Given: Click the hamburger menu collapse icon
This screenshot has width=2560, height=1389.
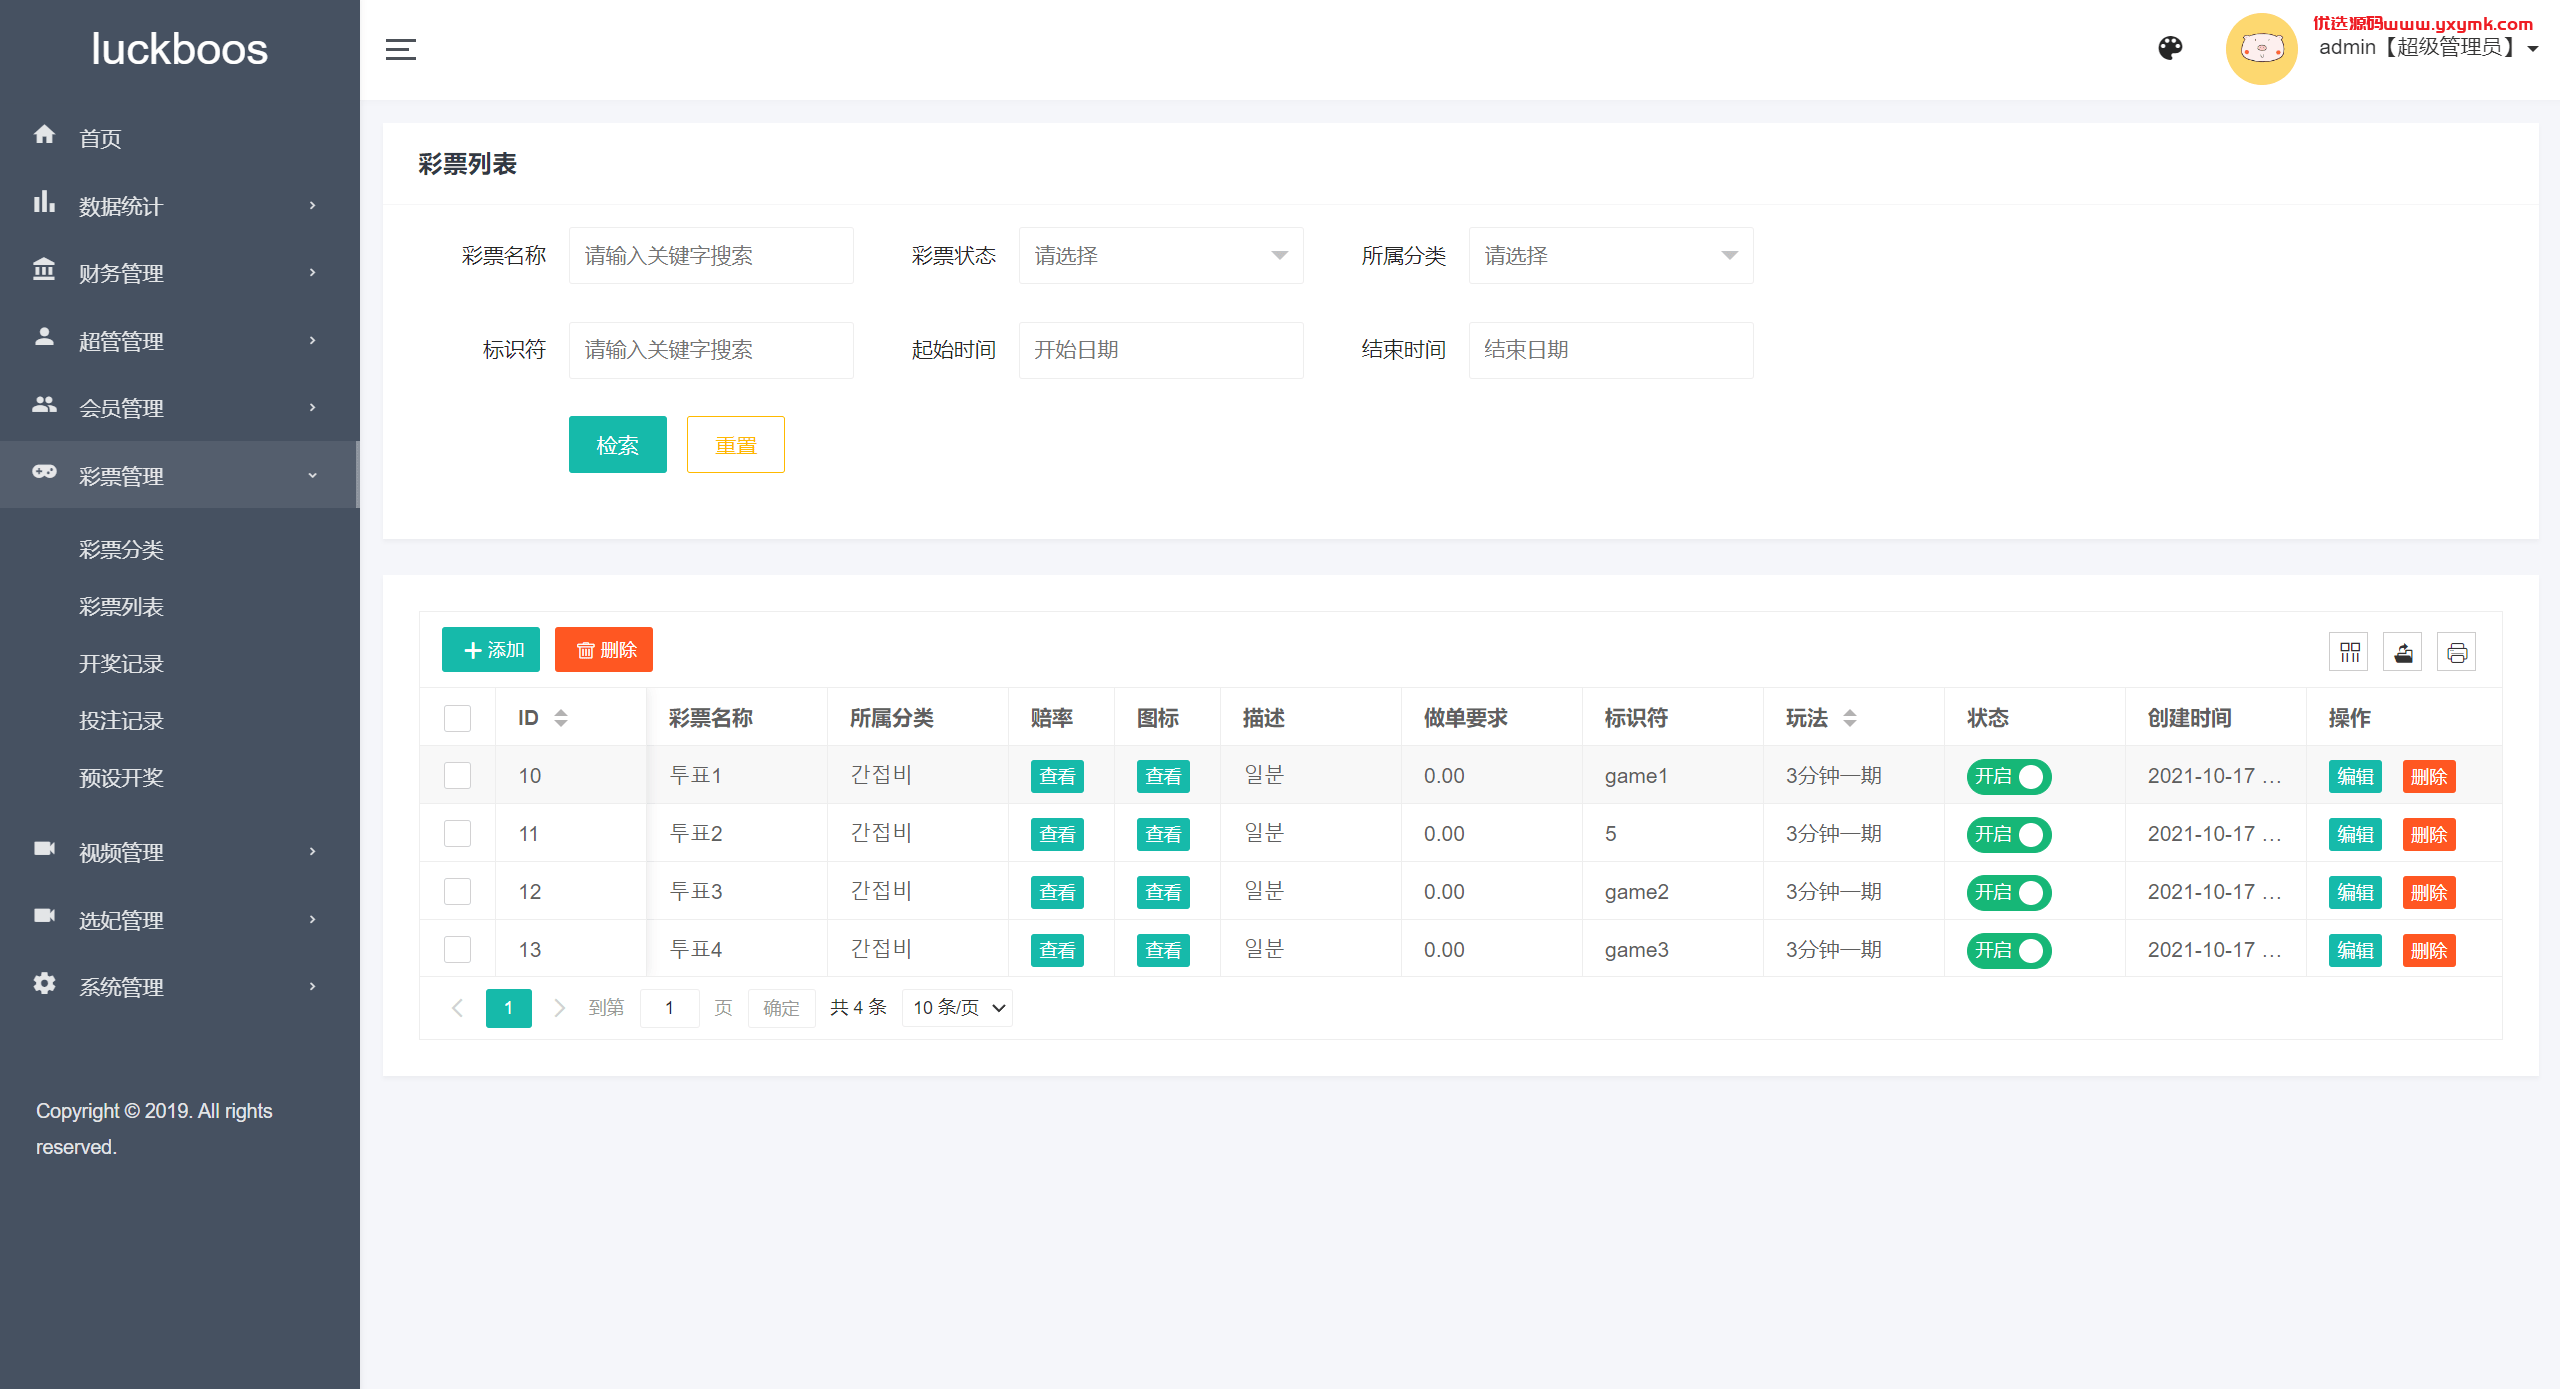Looking at the screenshot, I should point(401,49).
